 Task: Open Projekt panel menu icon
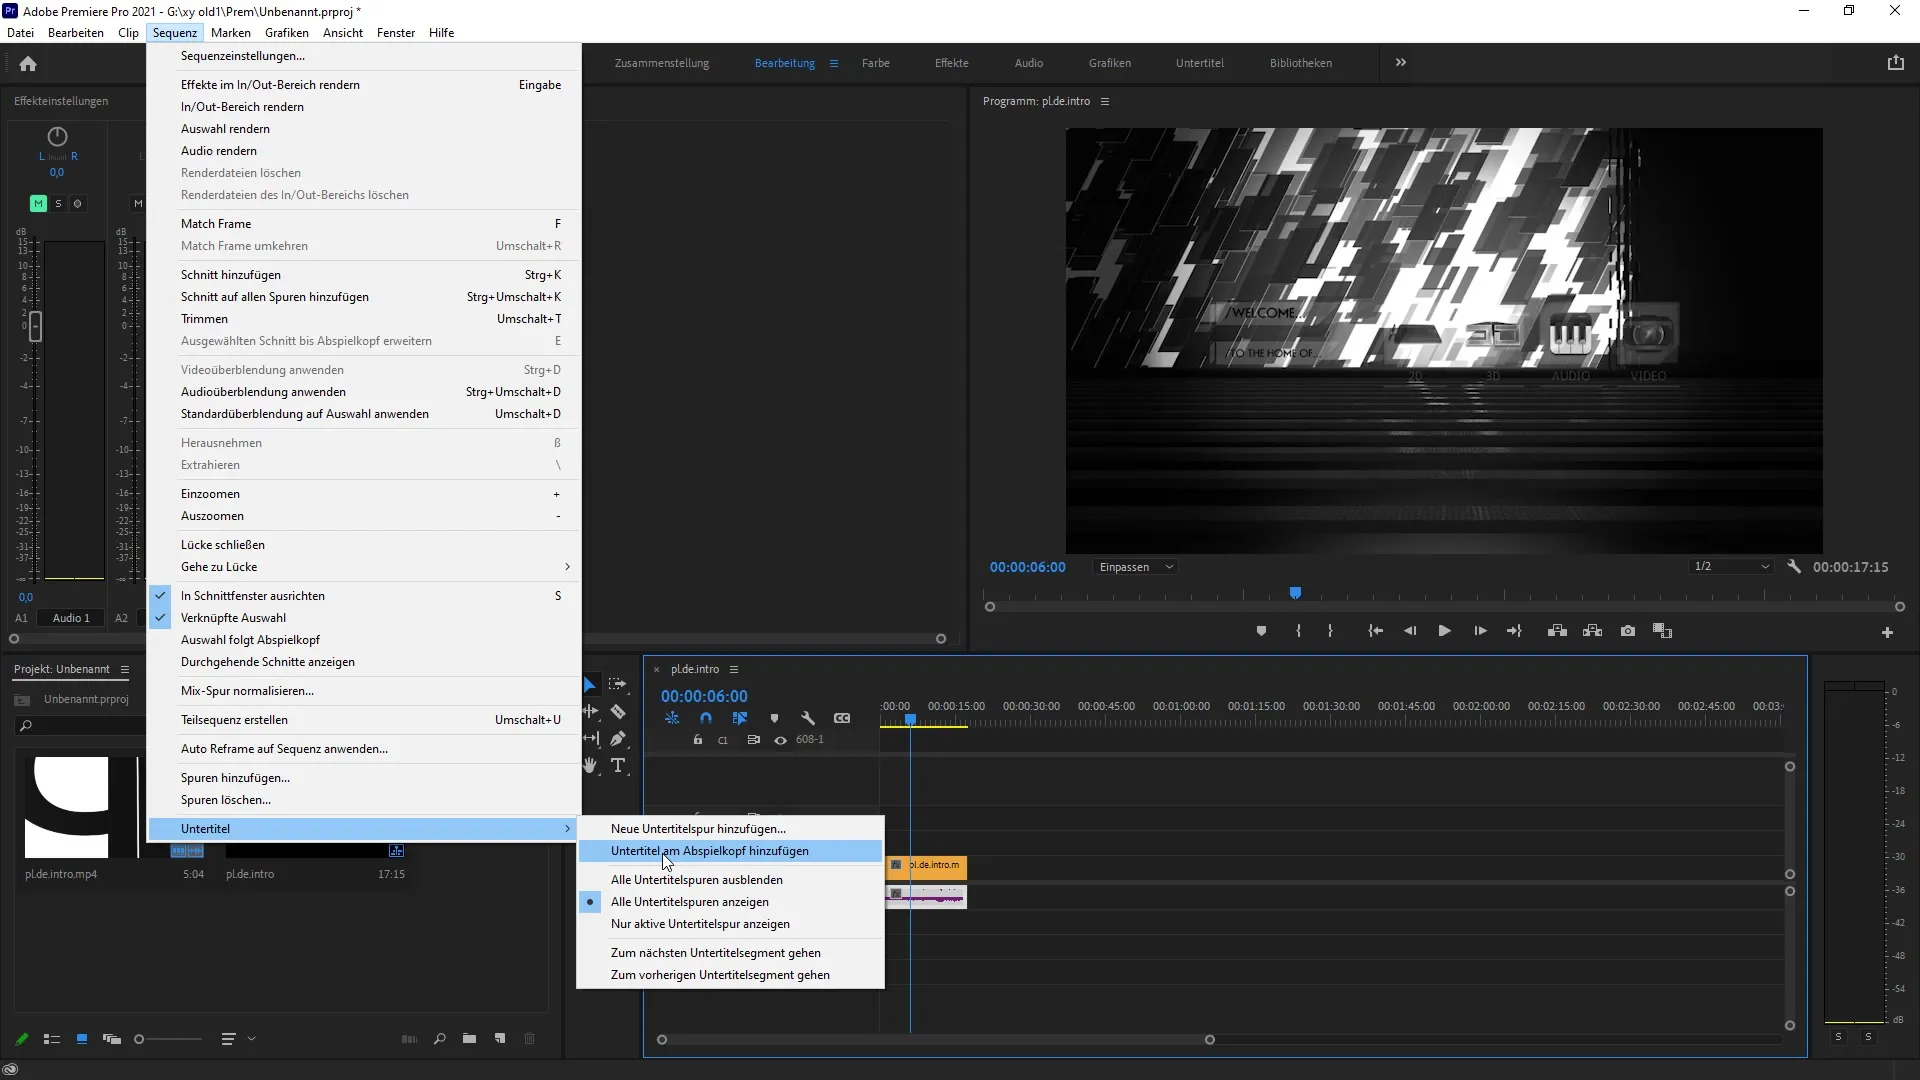click(125, 669)
